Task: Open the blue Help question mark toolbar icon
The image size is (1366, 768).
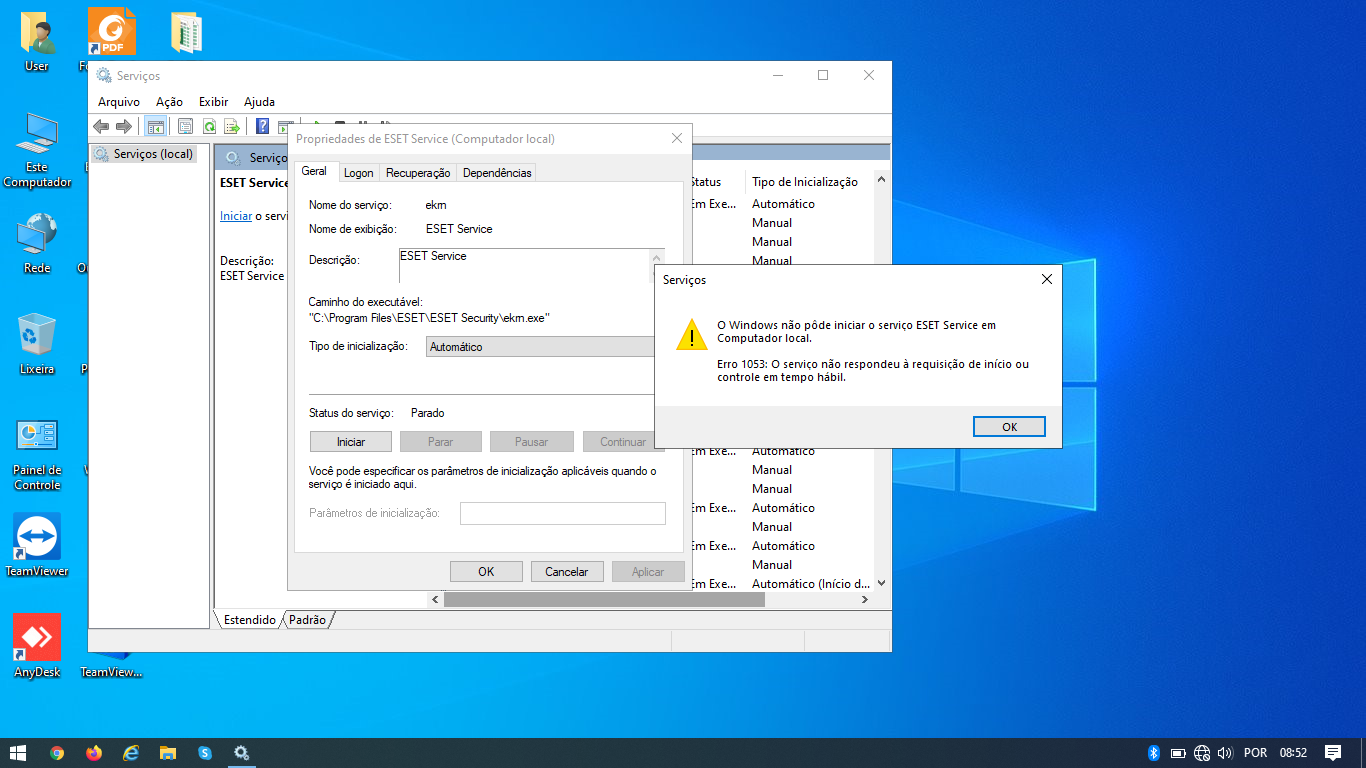Action: coord(262,126)
